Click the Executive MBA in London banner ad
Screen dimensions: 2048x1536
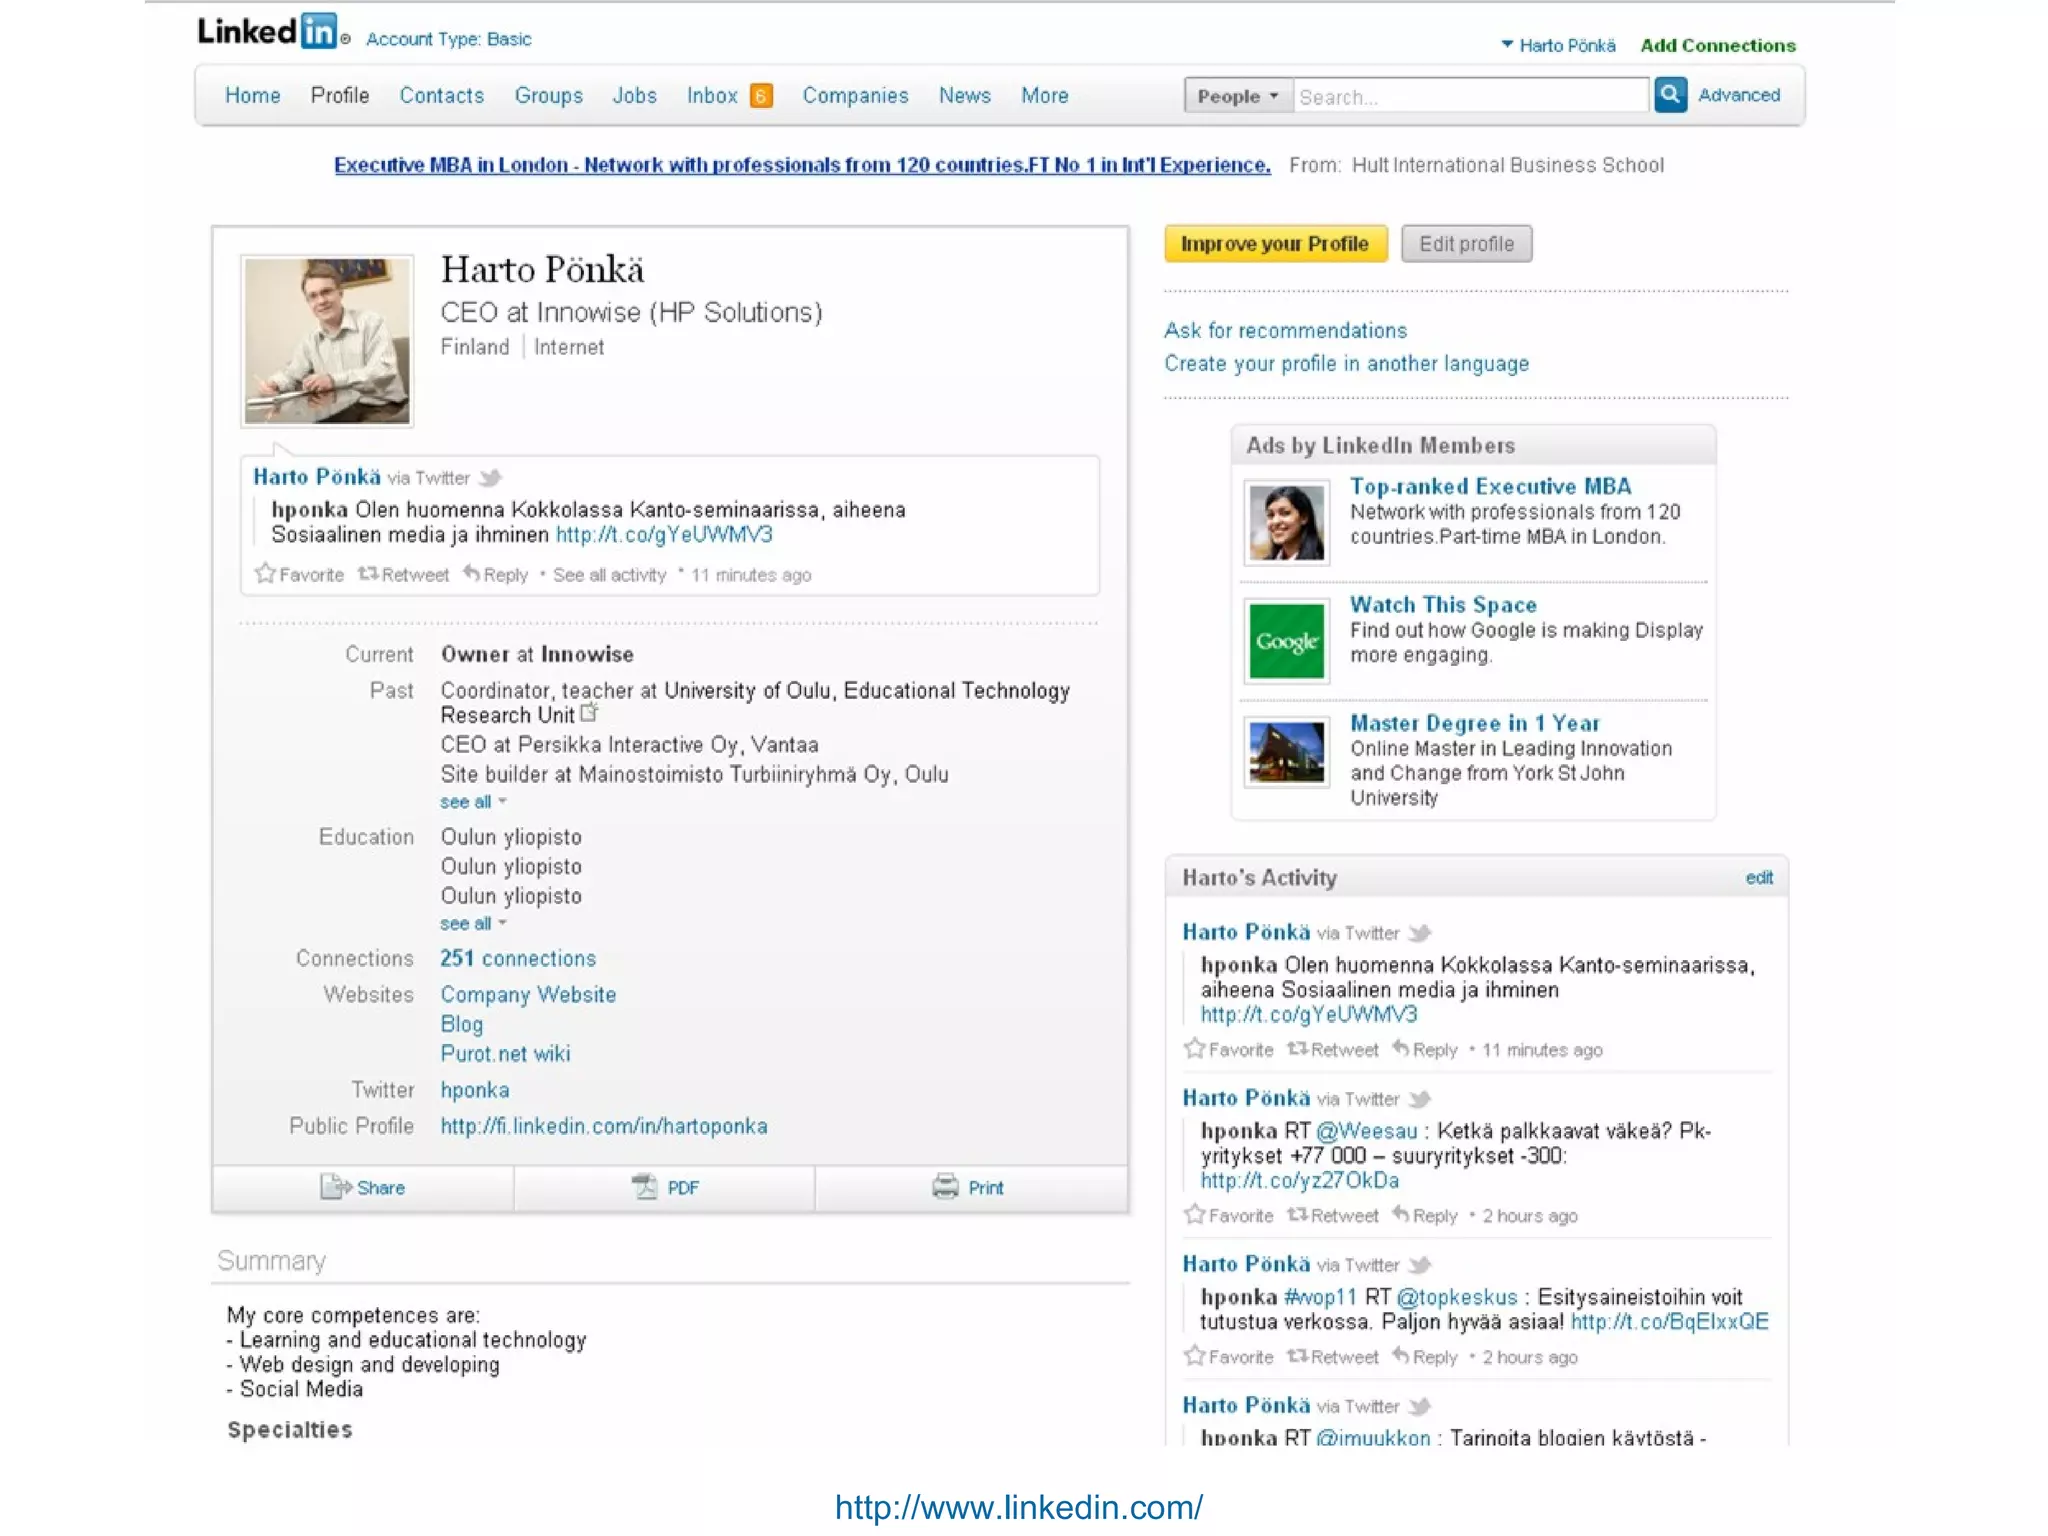pos(802,165)
